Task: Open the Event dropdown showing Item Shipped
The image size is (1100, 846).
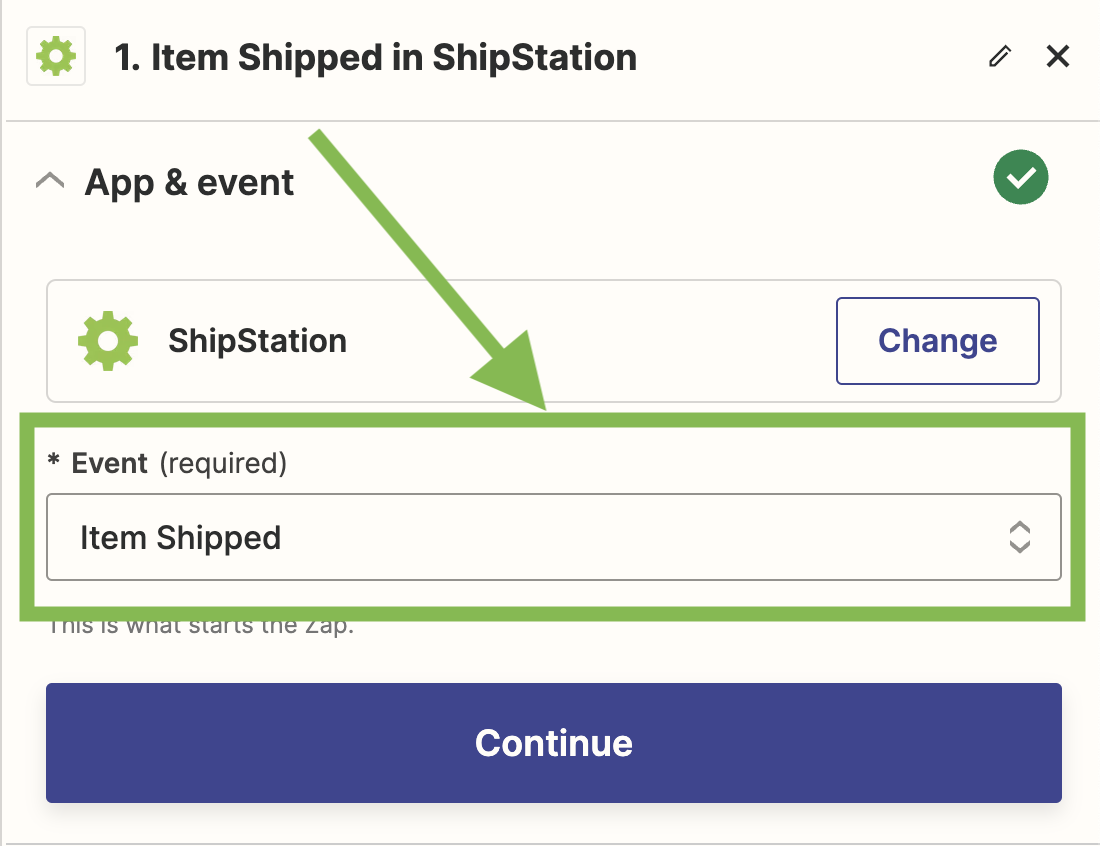Action: tap(553, 537)
